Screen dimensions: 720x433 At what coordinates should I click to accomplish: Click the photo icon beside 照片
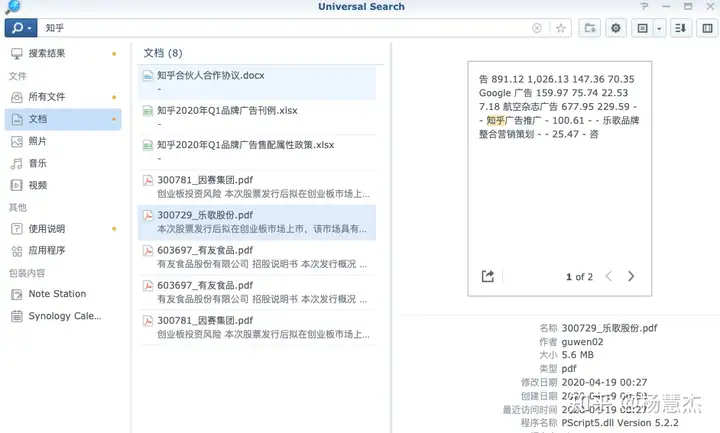pyautogui.click(x=17, y=141)
